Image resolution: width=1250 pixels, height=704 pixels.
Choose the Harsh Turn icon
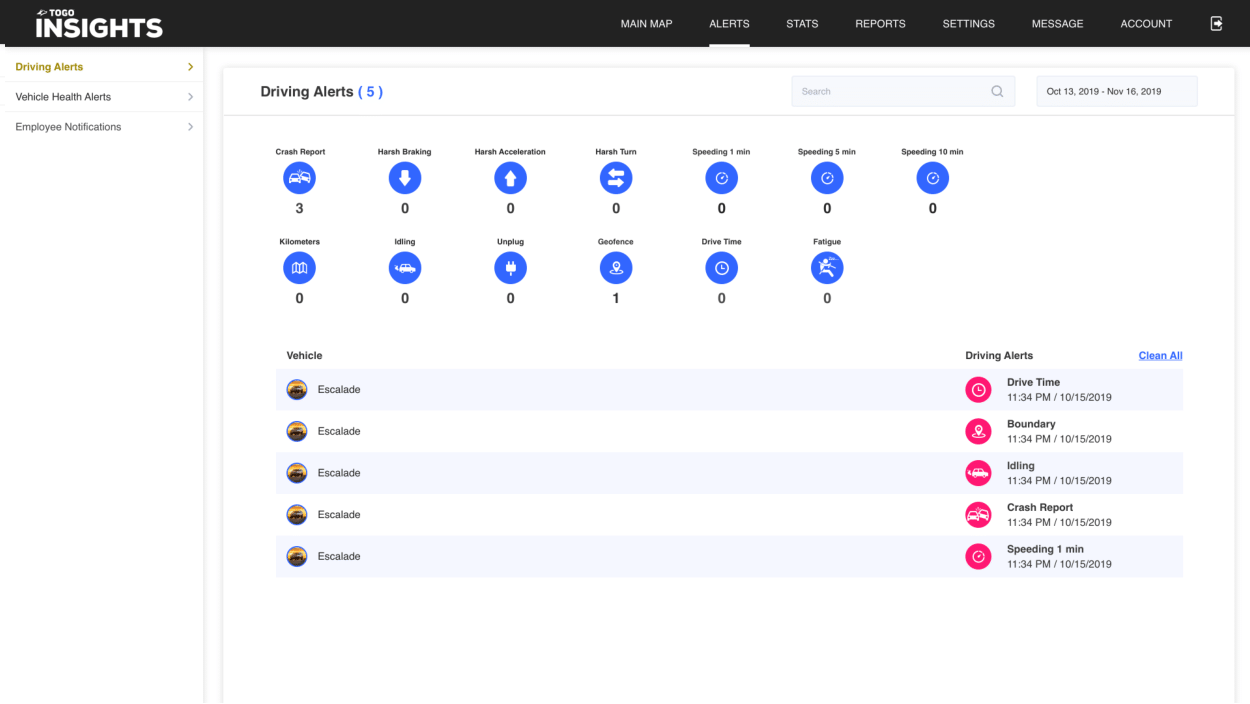click(x=616, y=178)
